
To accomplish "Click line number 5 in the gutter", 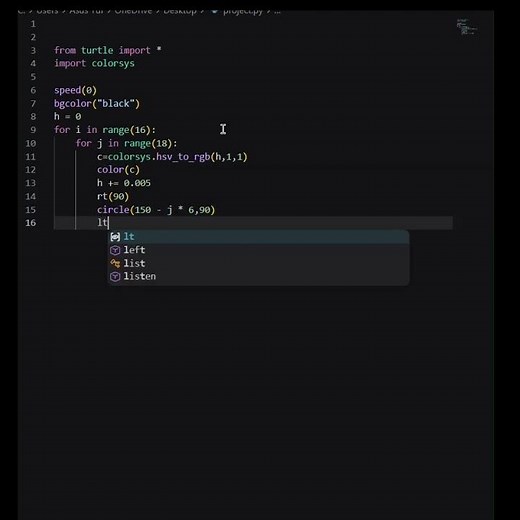I will (x=33, y=77).
